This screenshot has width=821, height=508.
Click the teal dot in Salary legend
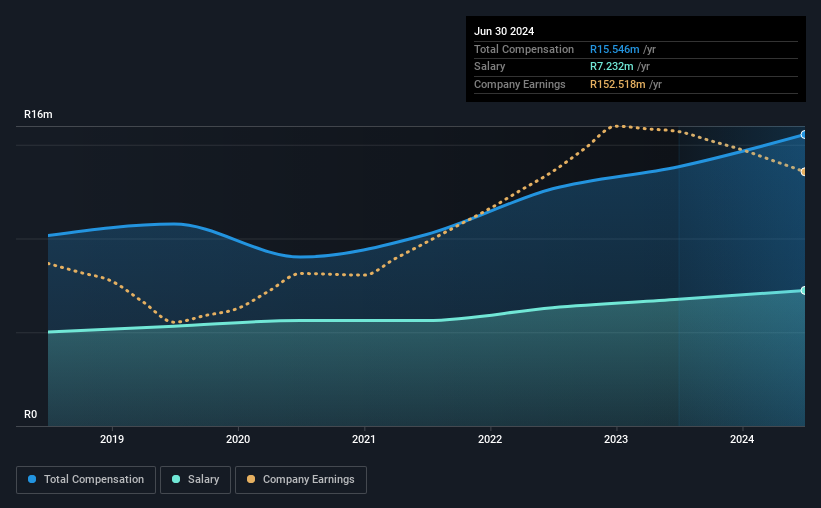176,479
